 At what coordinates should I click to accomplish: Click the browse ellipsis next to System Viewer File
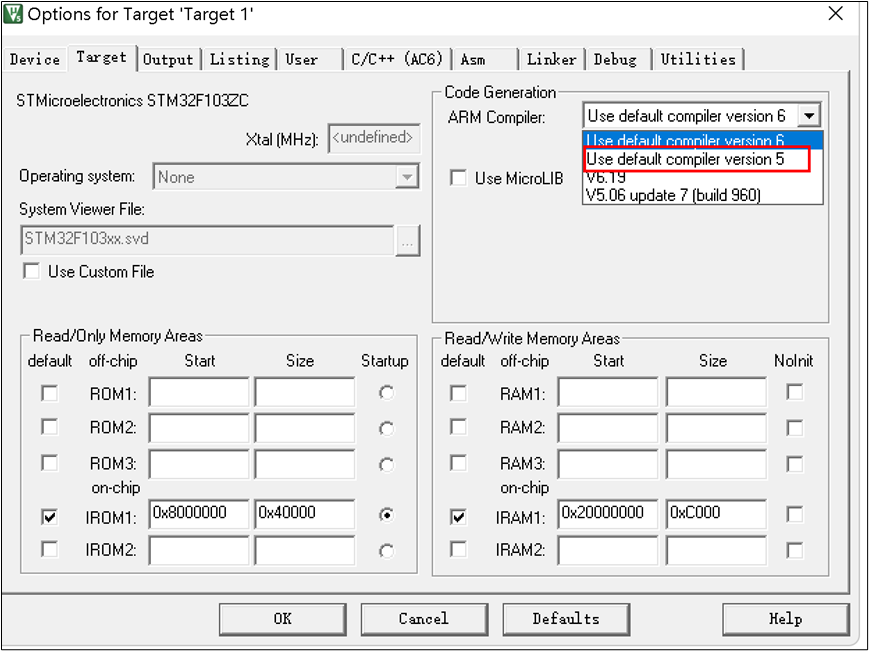(407, 240)
